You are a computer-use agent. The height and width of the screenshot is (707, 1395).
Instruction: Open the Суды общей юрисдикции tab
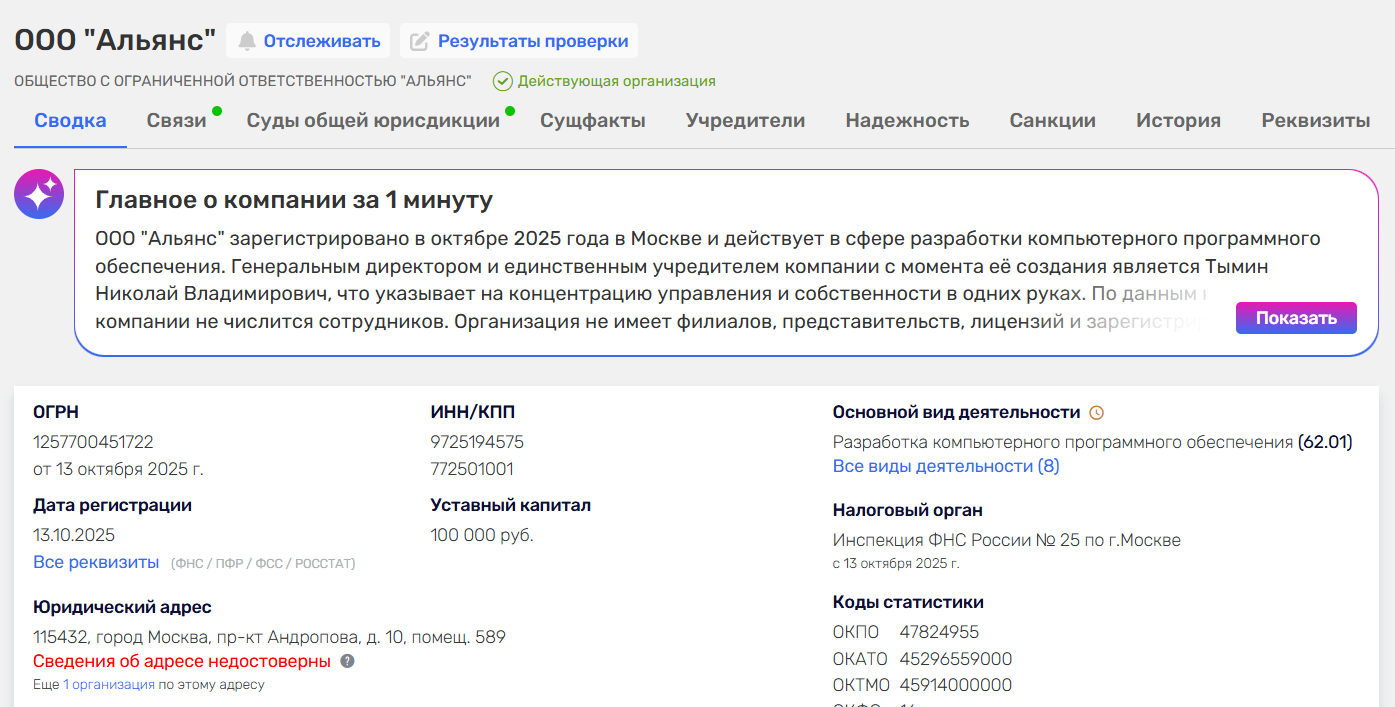click(x=373, y=121)
